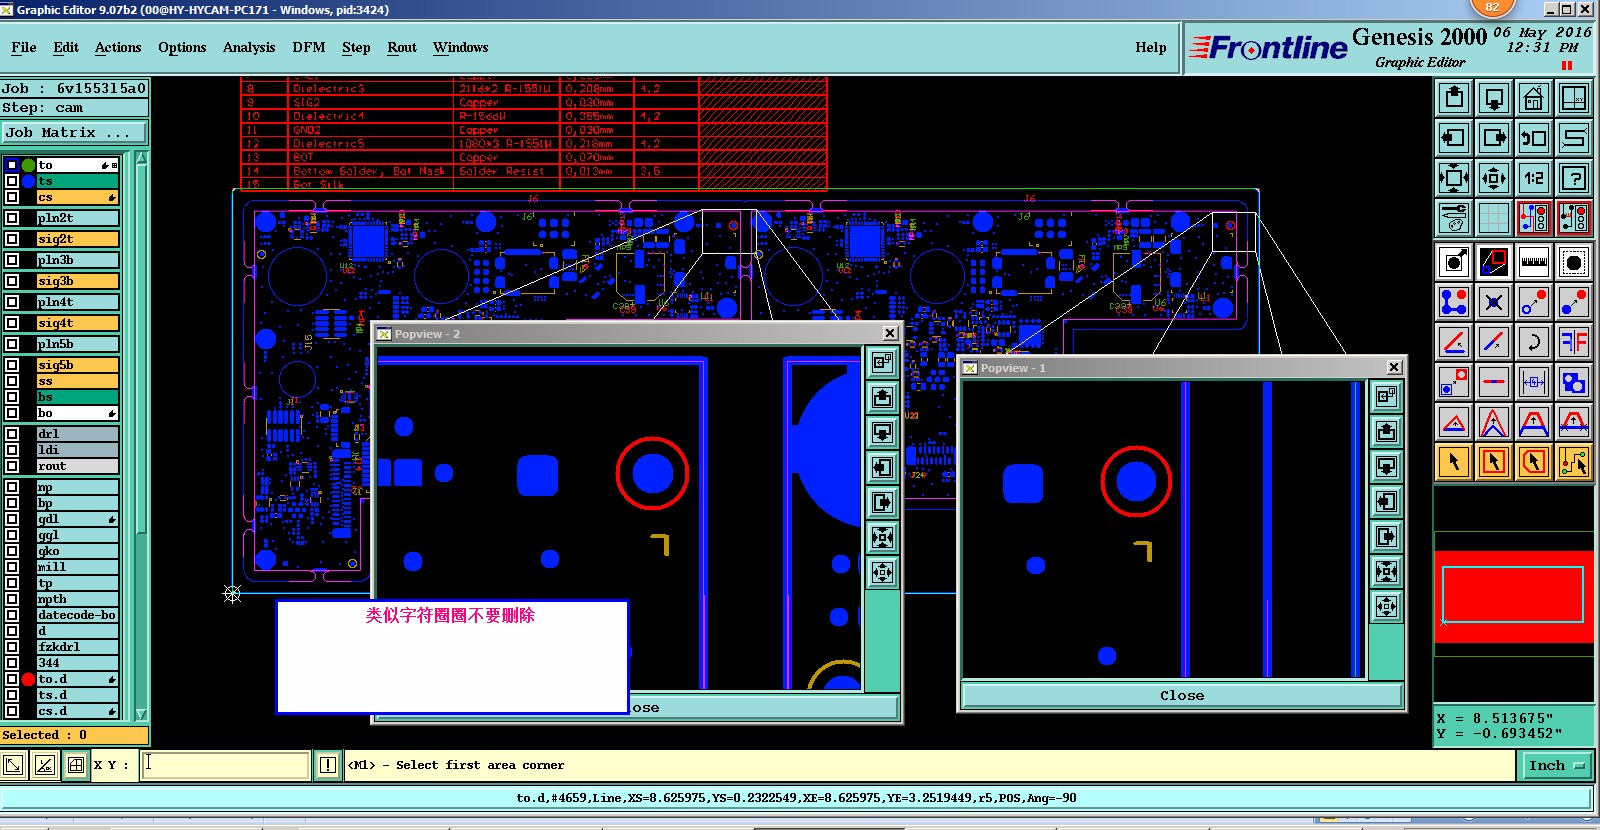The width and height of the screenshot is (1600, 830).
Task: Select the add feature pad-arrow icon
Action: point(1454,262)
